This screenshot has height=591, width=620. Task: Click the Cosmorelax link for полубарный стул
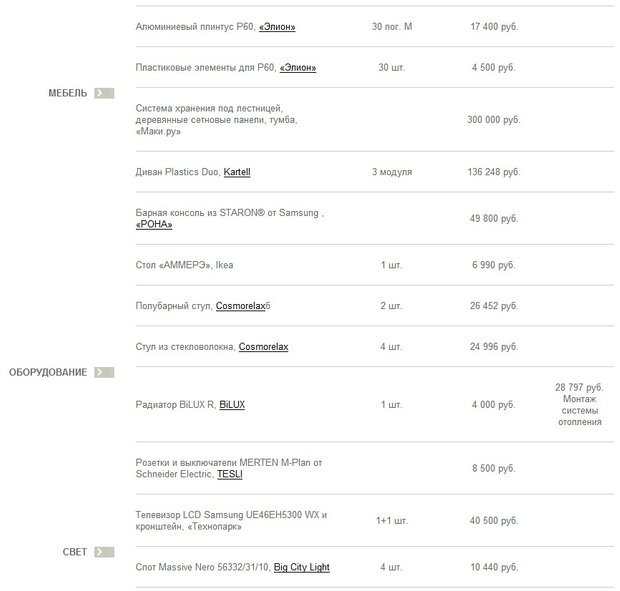240,306
